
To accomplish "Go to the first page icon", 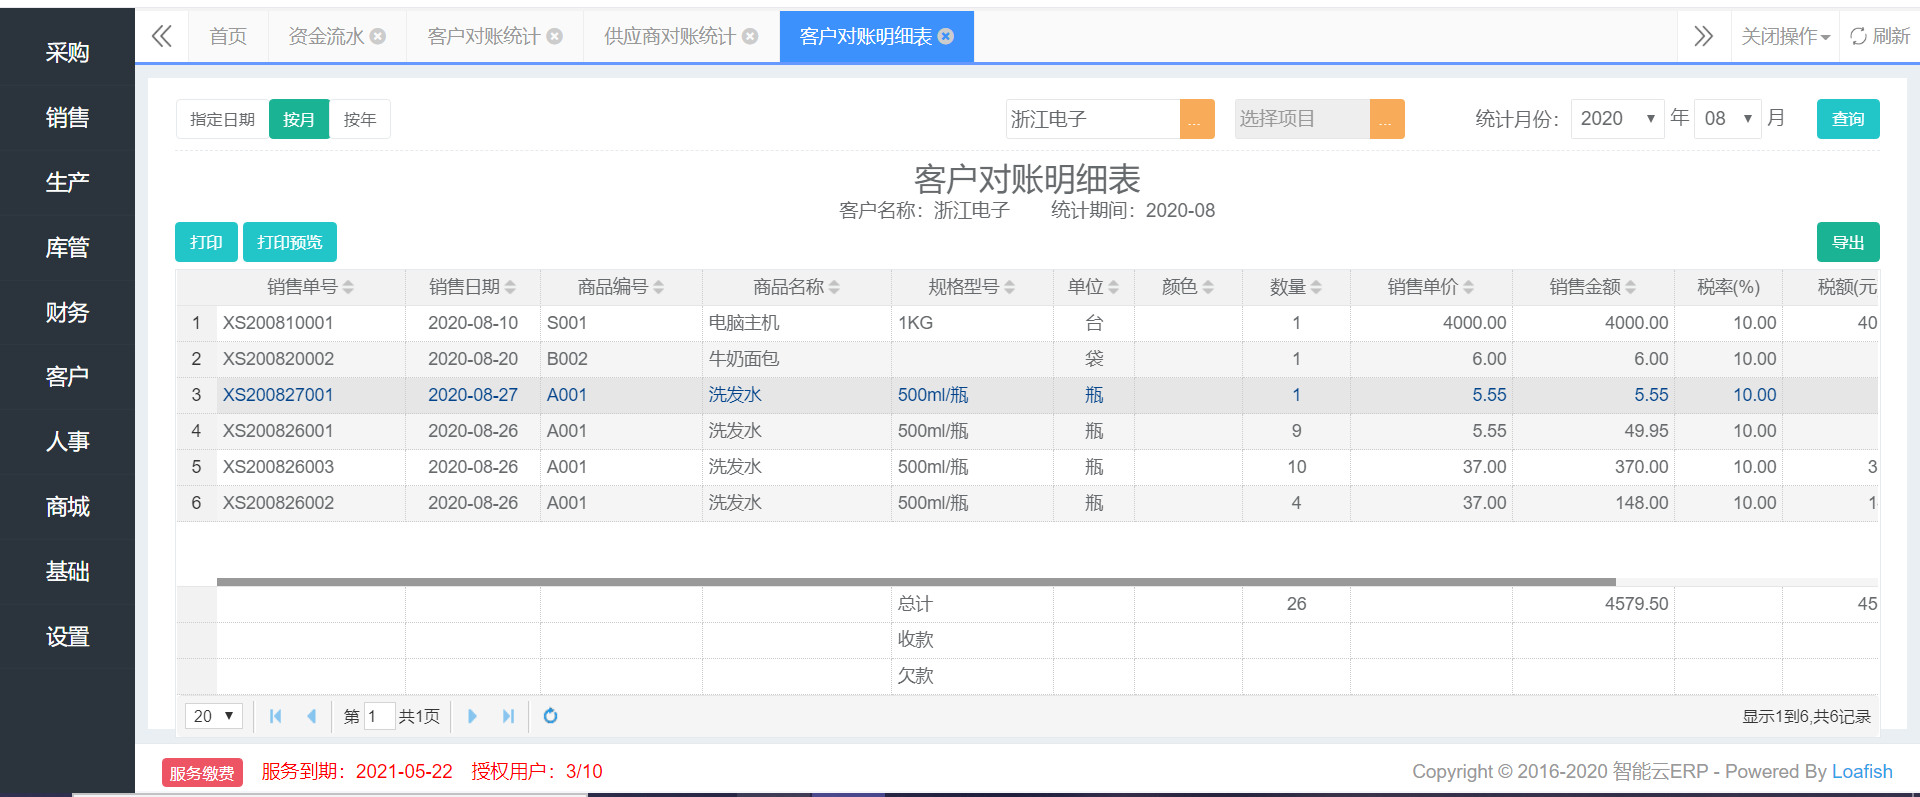I will click(276, 716).
